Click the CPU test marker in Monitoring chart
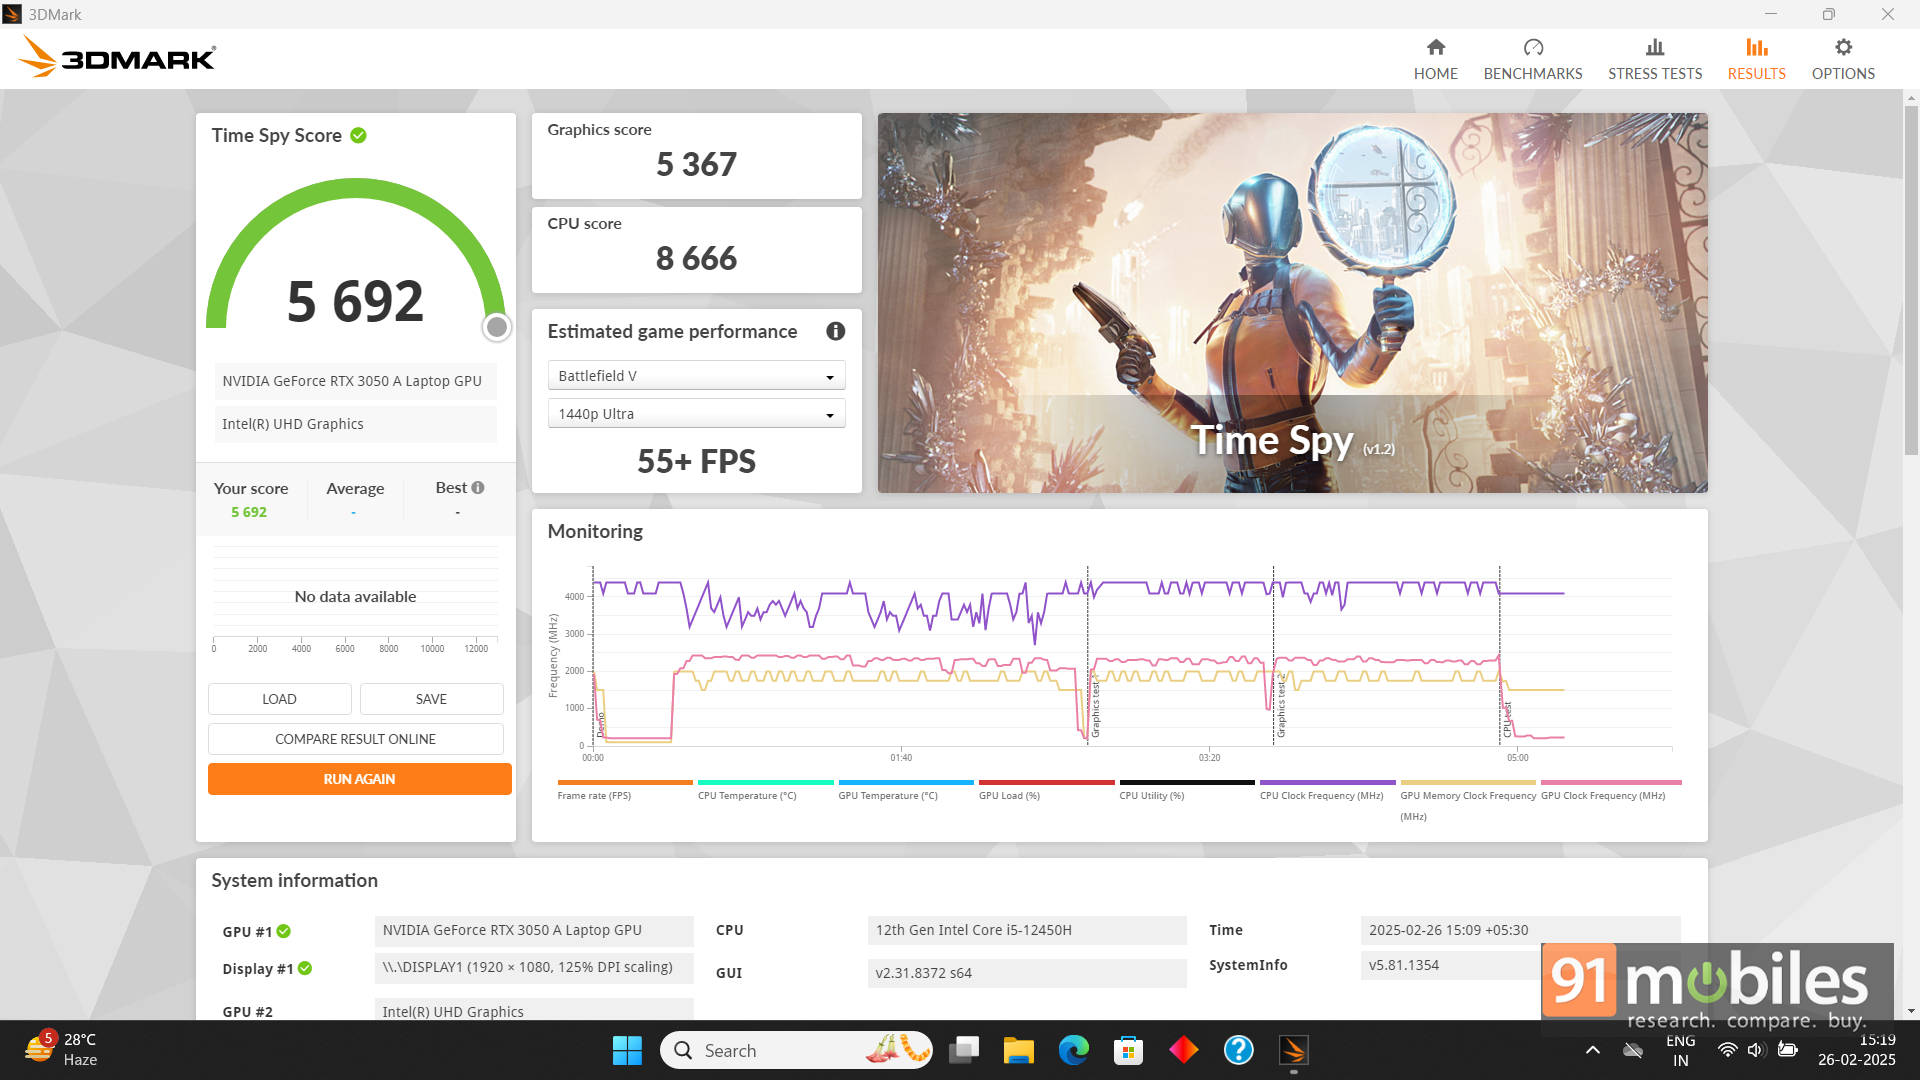 [x=1507, y=720]
